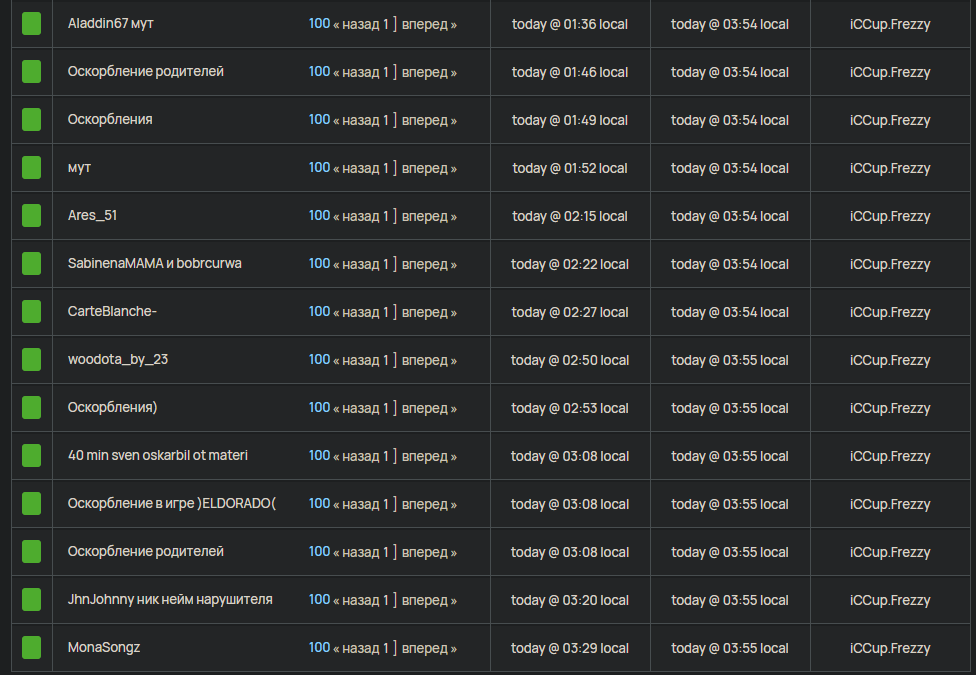Open Оскорбление родителей thread created 01:46
Screen dimensions: 976x675
146,72
